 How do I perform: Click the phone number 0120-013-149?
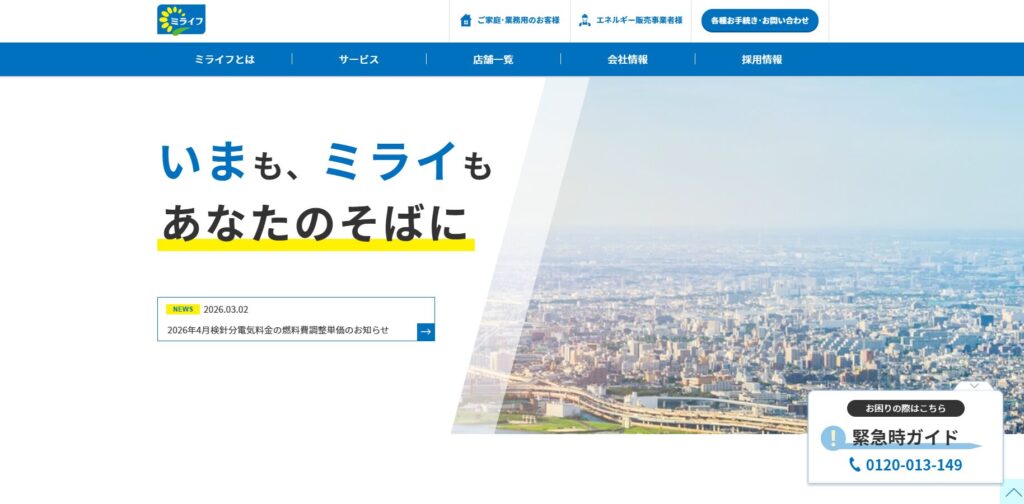[913, 465]
